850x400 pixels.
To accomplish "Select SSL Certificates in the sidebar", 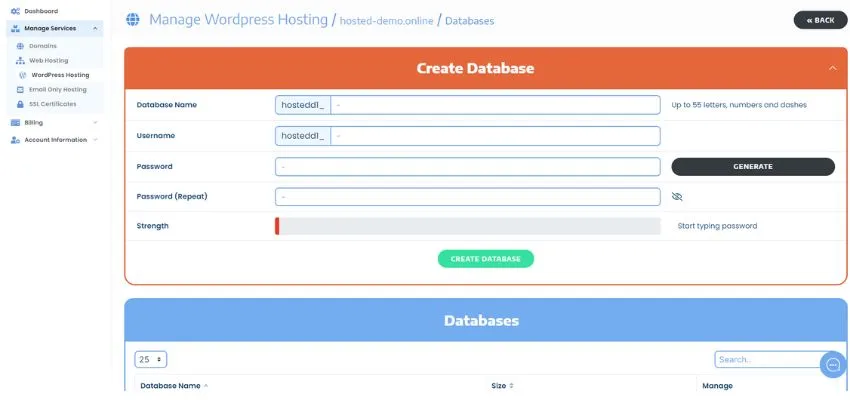I will coord(53,104).
